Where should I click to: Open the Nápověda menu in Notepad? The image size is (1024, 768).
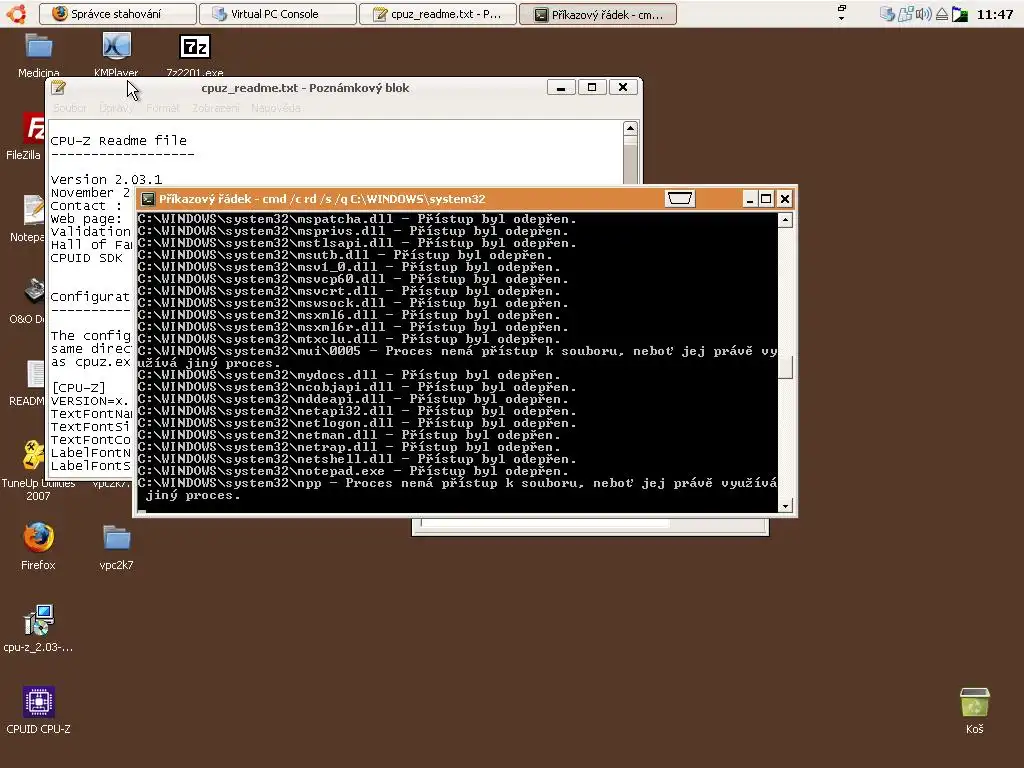pyautogui.click(x=276, y=108)
